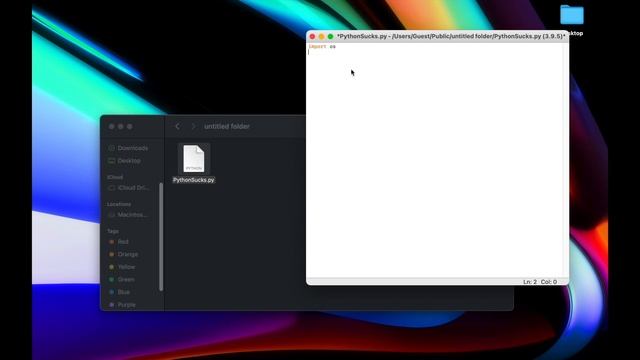Click the PythonSucks.py file name label
Viewport: 640px width, 360px height.
click(193, 180)
